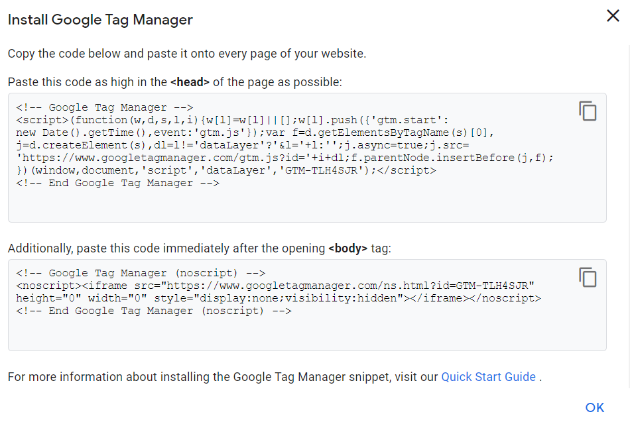
Task: Select the End Google Tag Manager comment in head snippet
Action: tap(118, 183)
